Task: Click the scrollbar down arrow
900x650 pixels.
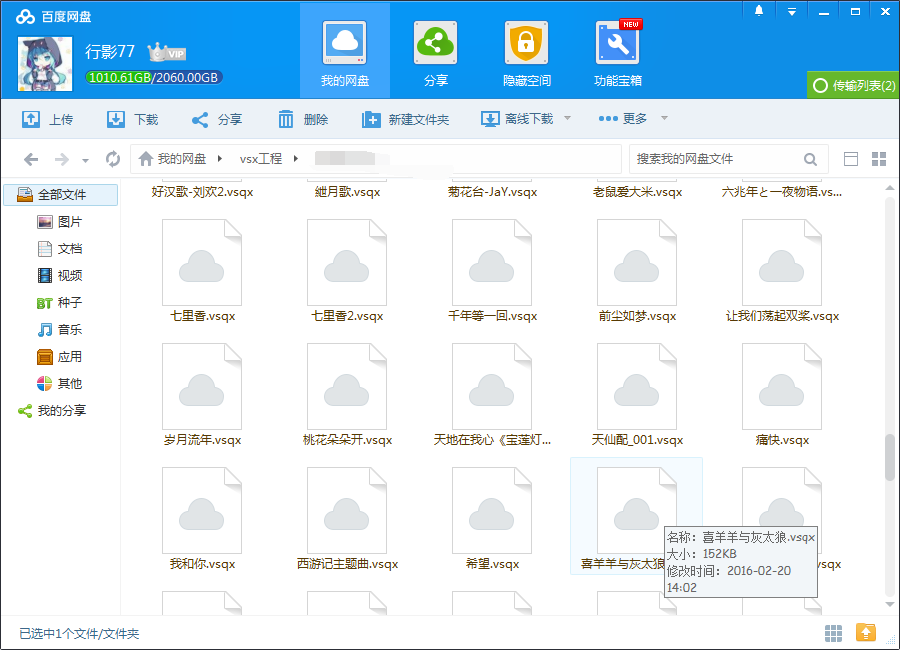Action: tap(890, 604)
